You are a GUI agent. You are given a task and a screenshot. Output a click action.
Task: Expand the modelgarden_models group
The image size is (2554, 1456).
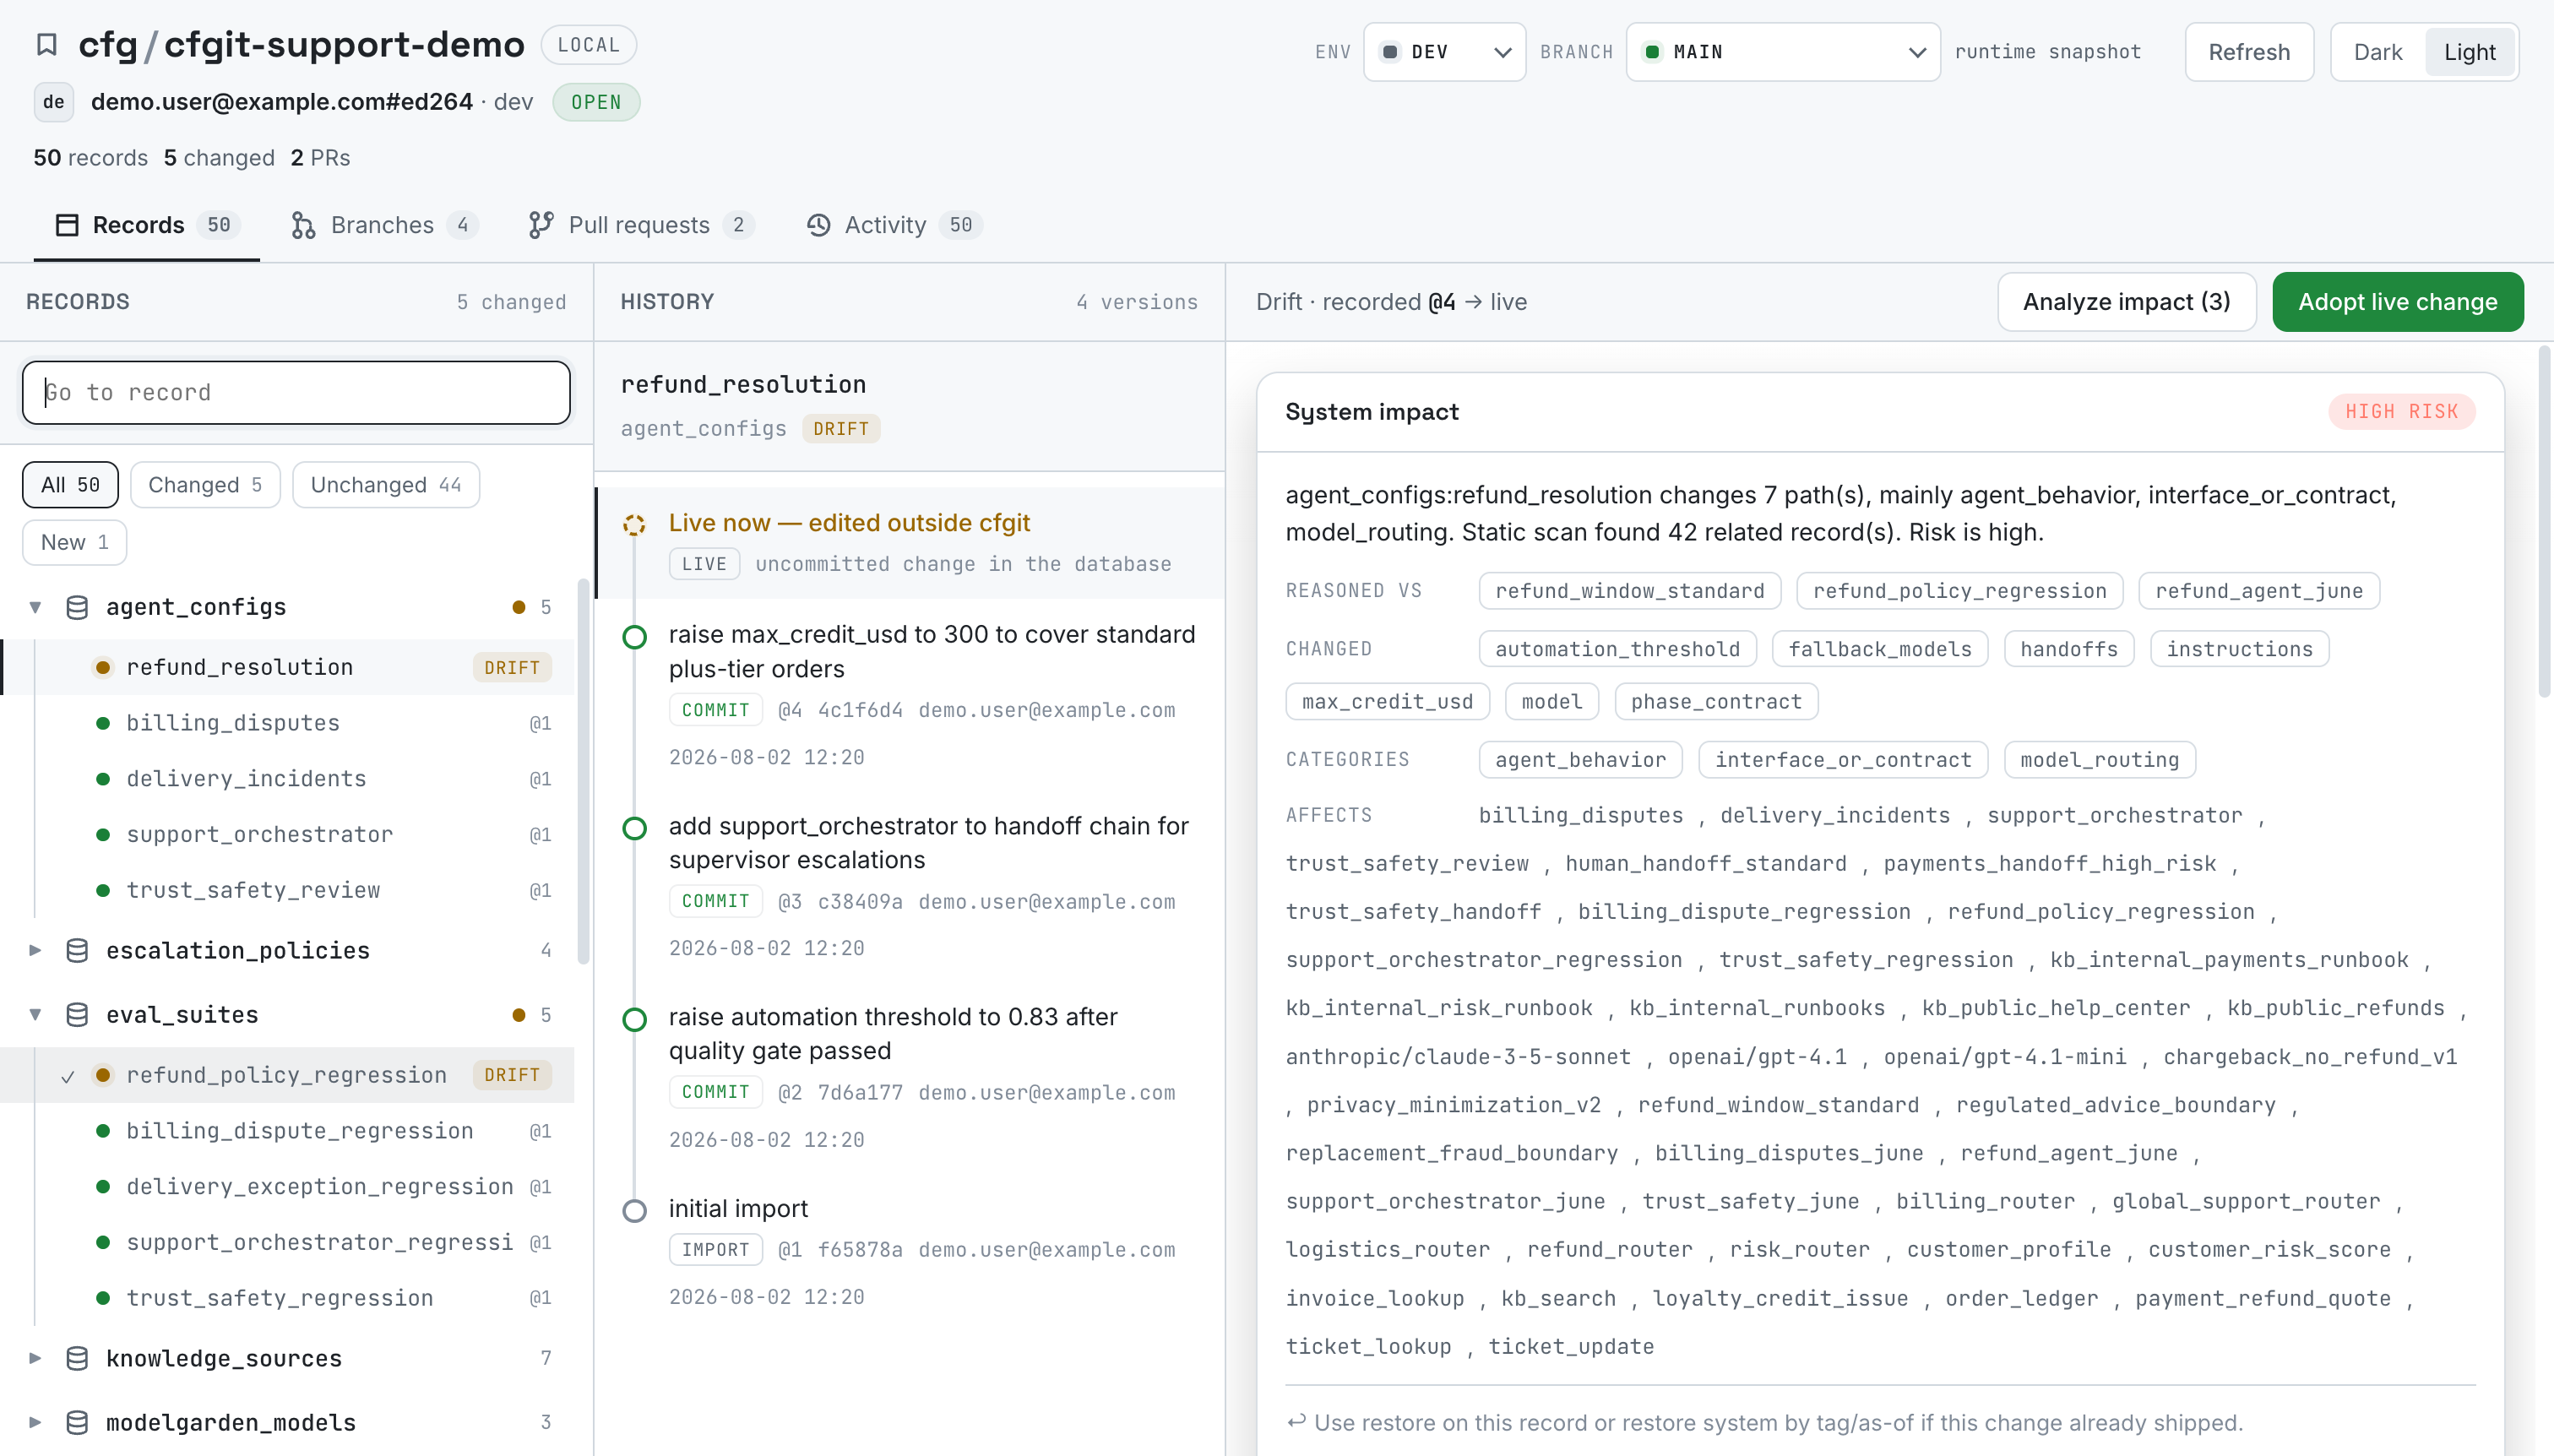click(35, 1422)
